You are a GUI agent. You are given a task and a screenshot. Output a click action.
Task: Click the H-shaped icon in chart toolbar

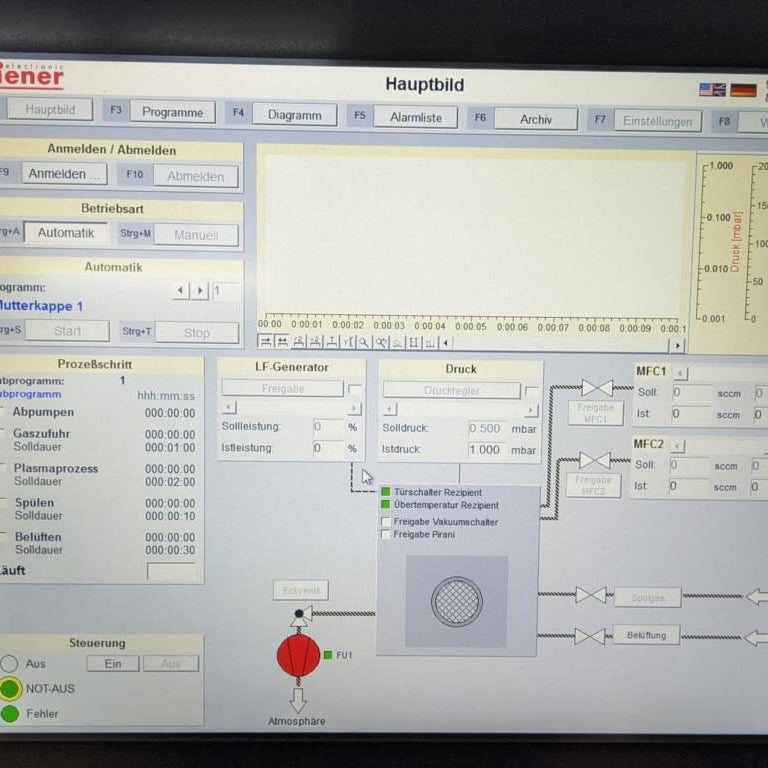click(414, 343)
